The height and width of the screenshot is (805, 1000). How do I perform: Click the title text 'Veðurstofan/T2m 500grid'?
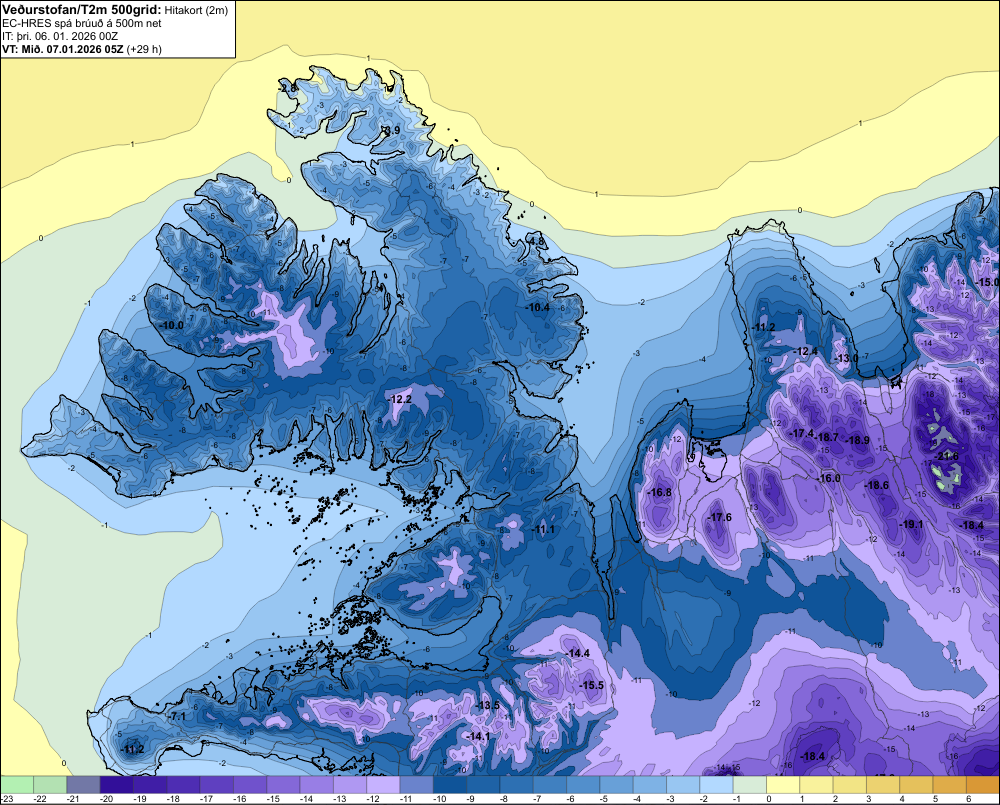pyautogui.click(x=80, y=10)
